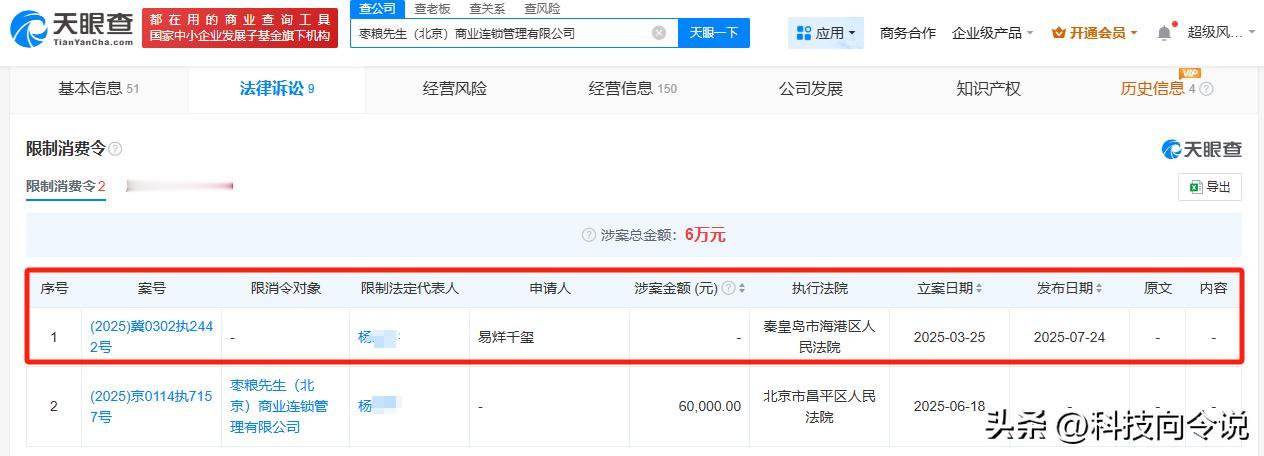
Task: Click the TianYanCha logo
Action: coord(72,30)
